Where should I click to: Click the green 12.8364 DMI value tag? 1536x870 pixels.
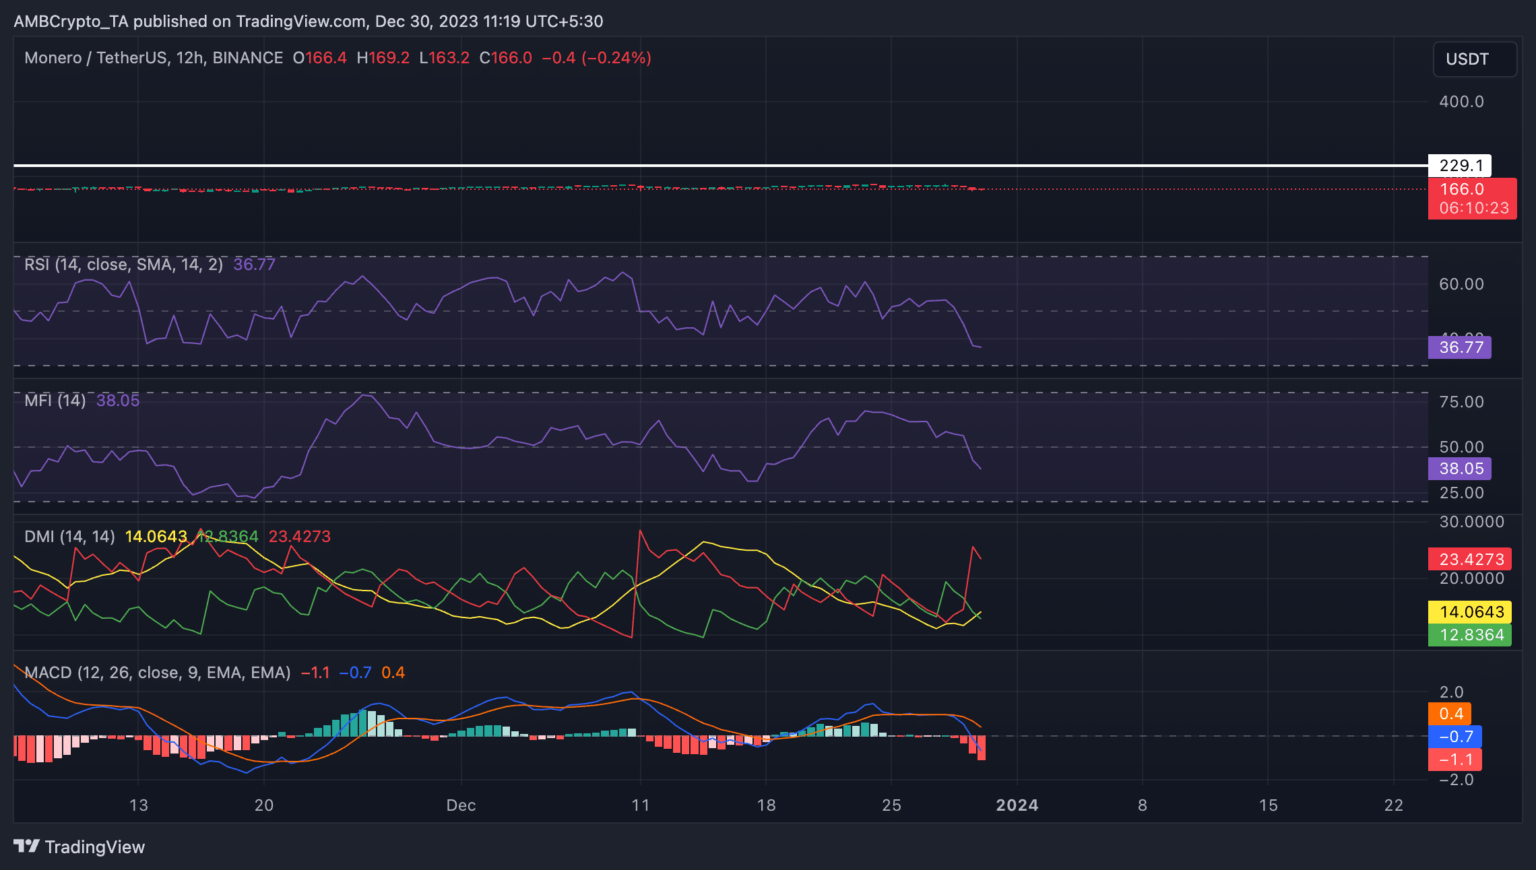[x=1470, y=635]
